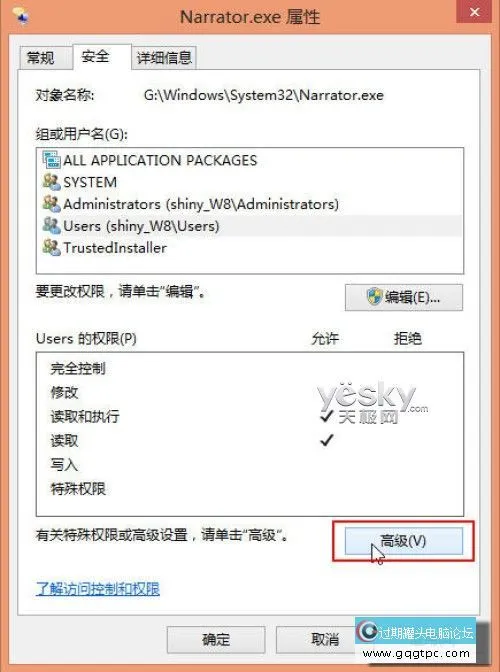Select ALL APPLICATION PACKAGES entry
Screen dimensions: 500x672
250,160
